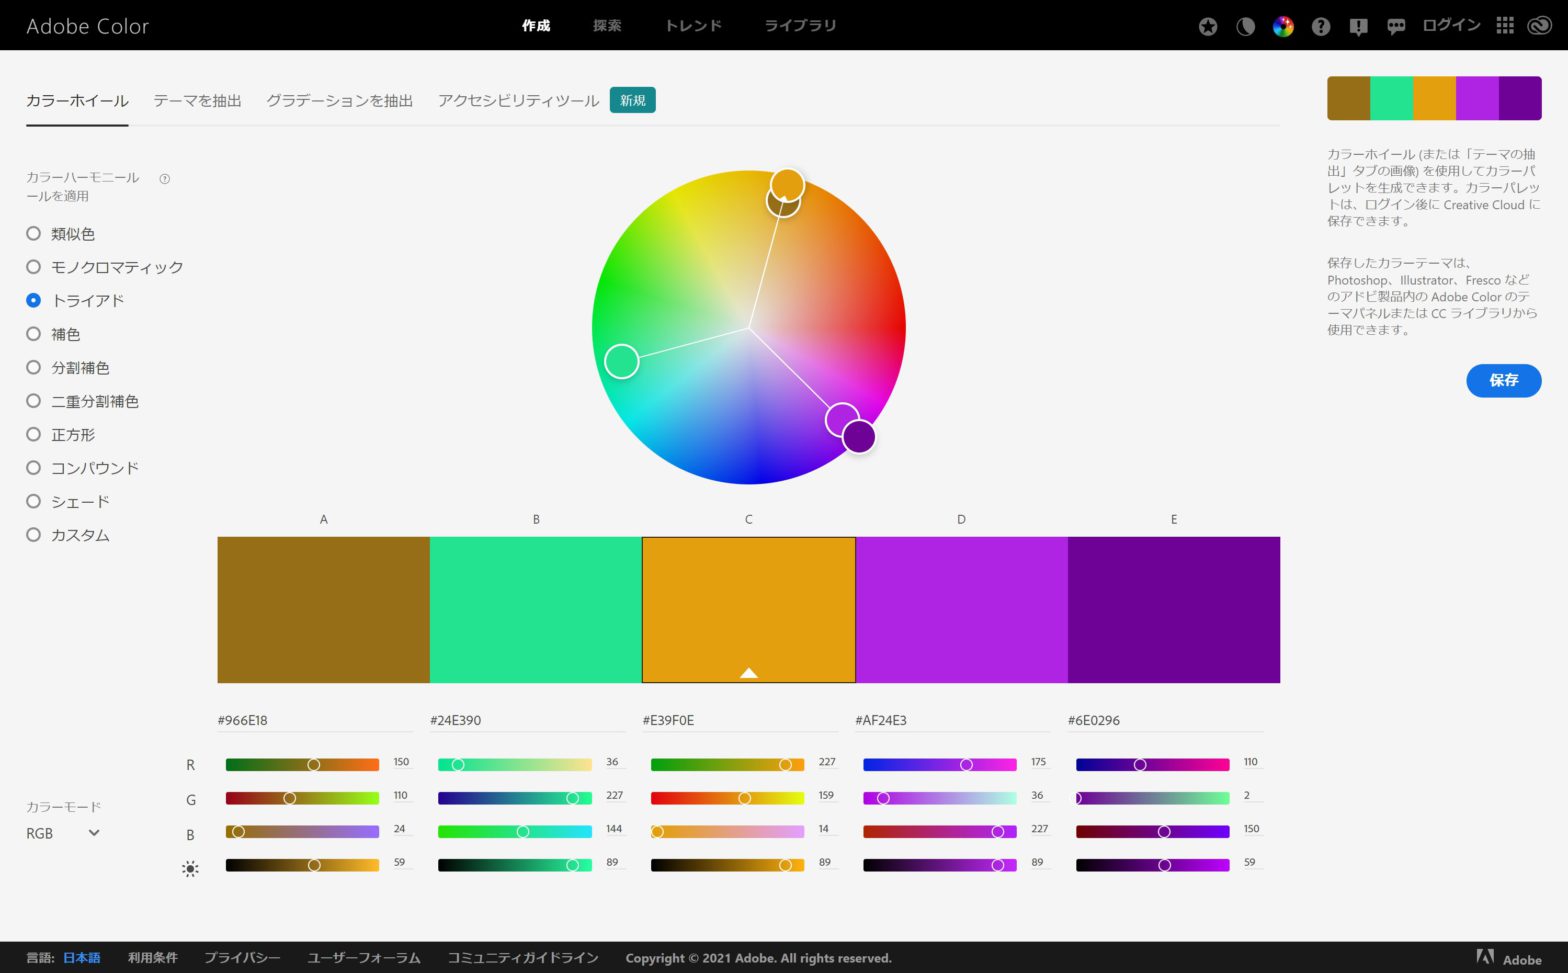This screenshot has width=1568, height=973.
Task: Select purple swatch D
Action: coord(961,610)
